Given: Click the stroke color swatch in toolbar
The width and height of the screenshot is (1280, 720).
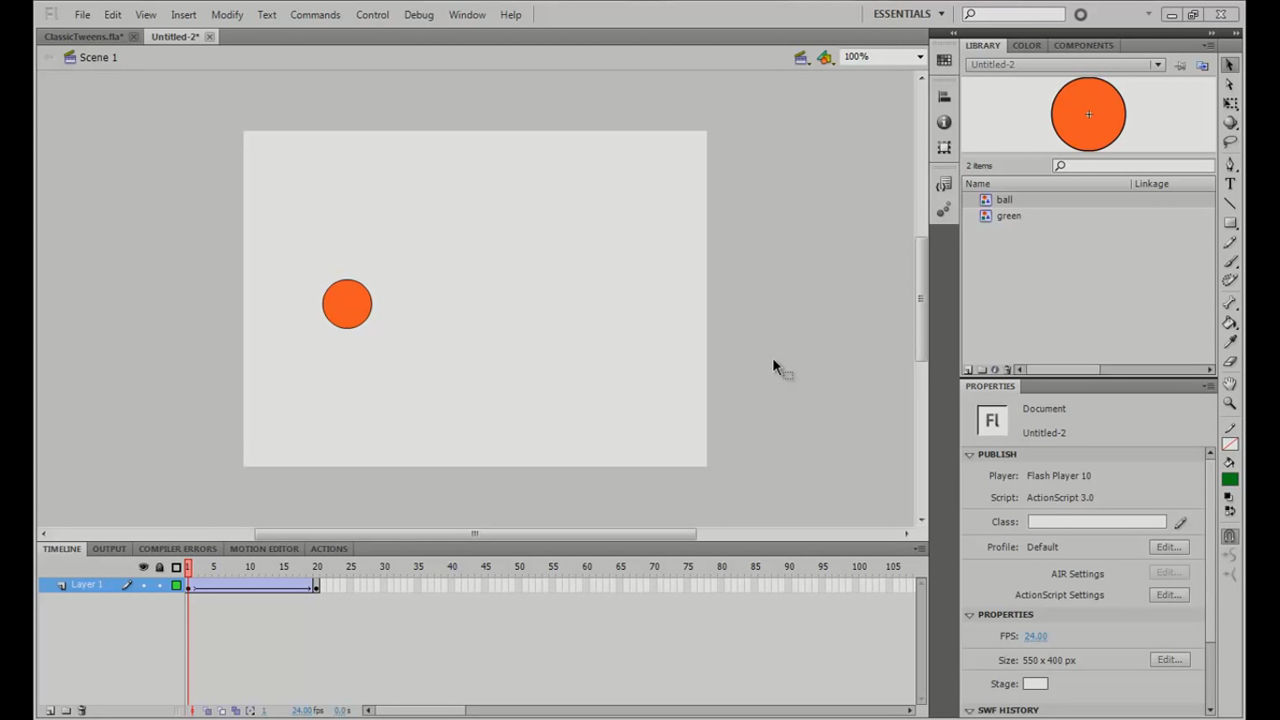Looking at the screenshot, I should pyautogui.click(x=1230, y=444).
